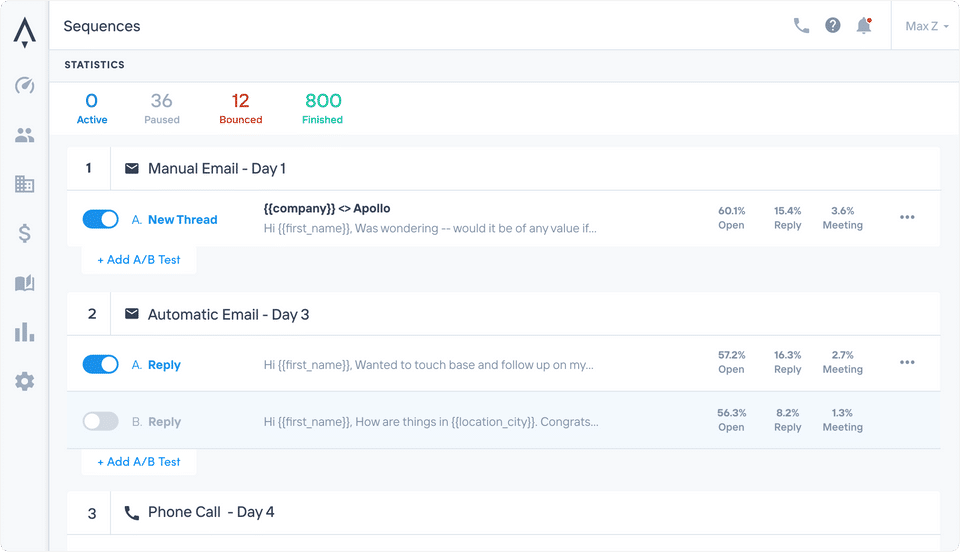
Task: Open the People contacts icon
Action: click(x=25, y=135)
